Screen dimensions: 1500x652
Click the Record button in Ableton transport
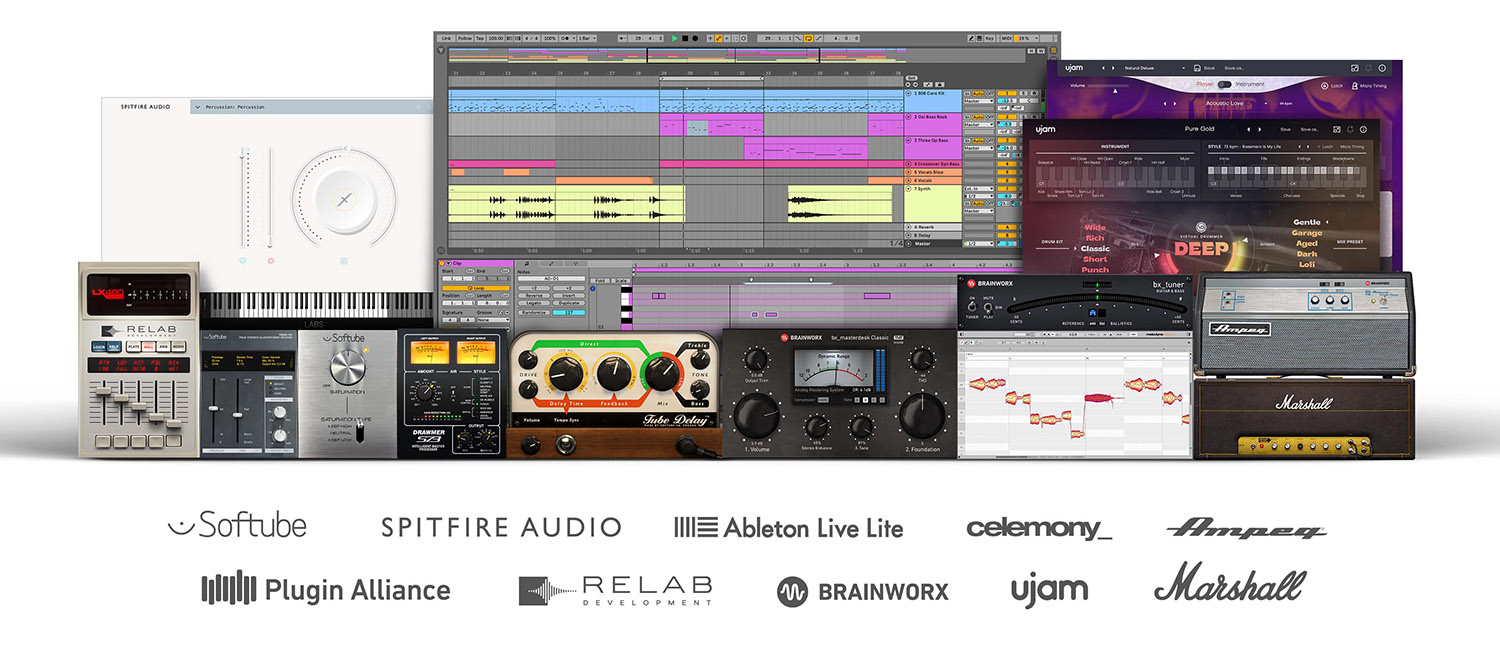coord(694,38)
